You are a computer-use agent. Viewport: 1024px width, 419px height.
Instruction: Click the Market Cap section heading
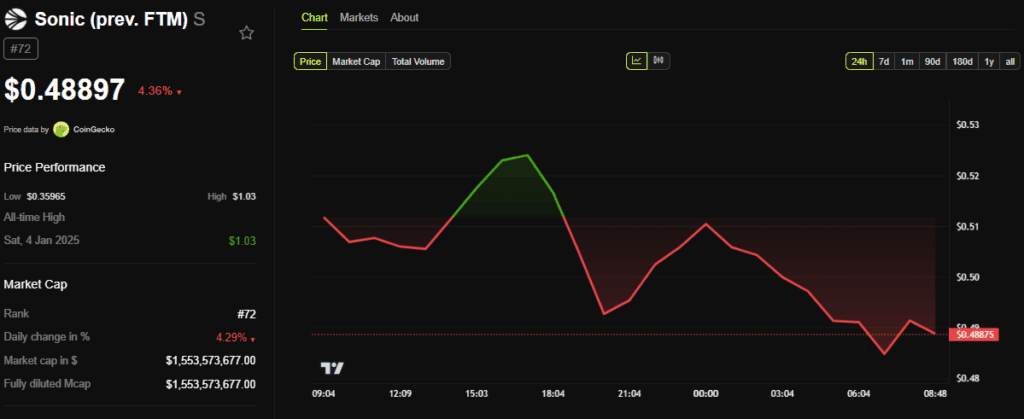coord(35,284)
